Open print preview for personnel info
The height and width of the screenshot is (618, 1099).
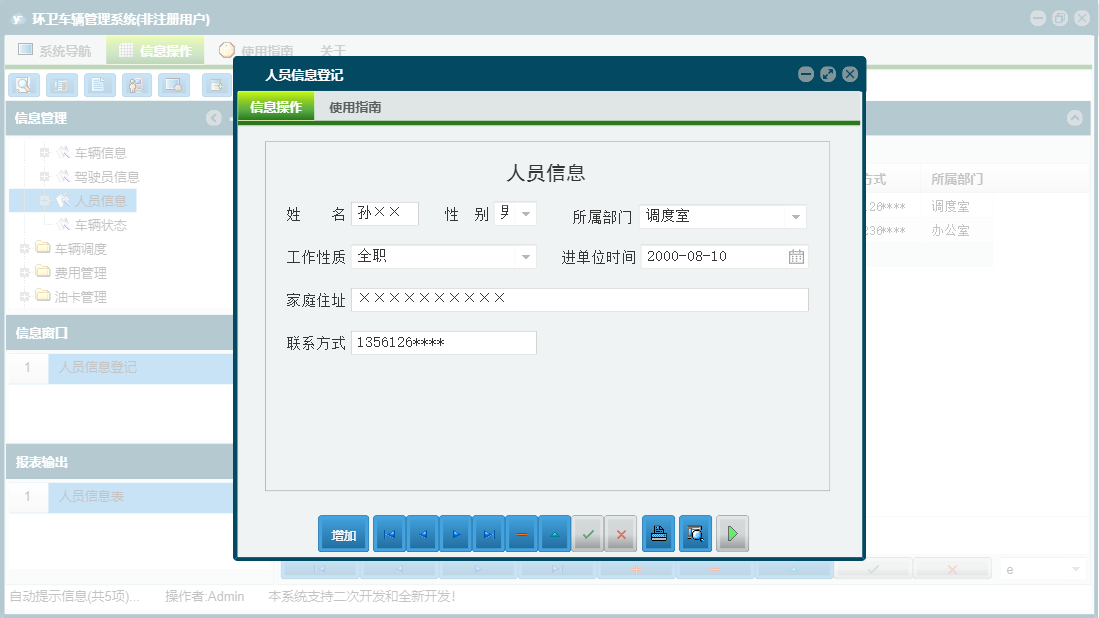pyautogui.click(x=693, y=533)
